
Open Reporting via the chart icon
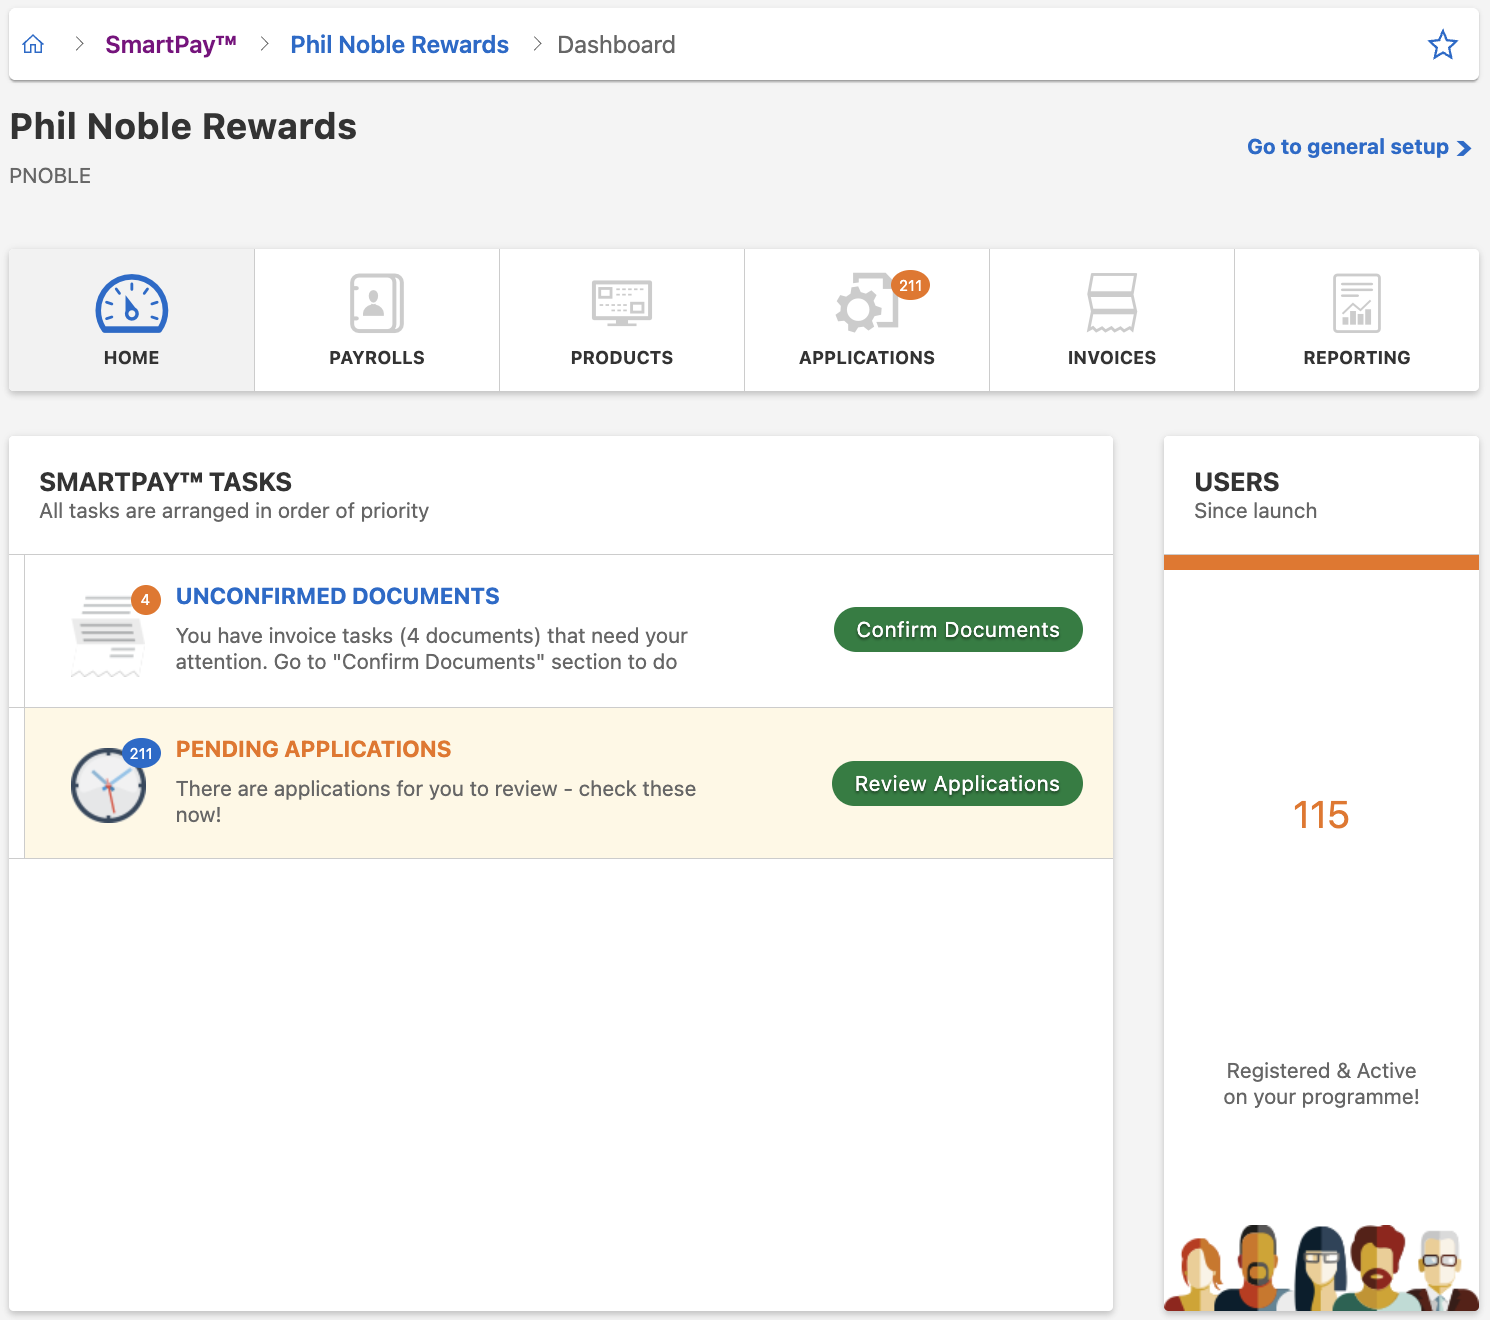(x=1356, y=303)
